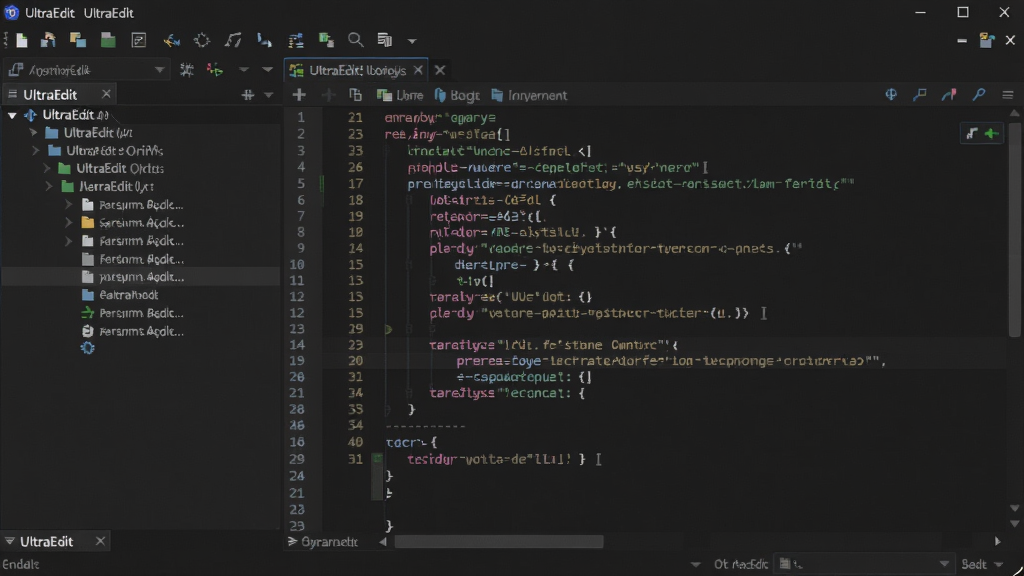Open the hamburger menu in editor toolbar

1008,95
